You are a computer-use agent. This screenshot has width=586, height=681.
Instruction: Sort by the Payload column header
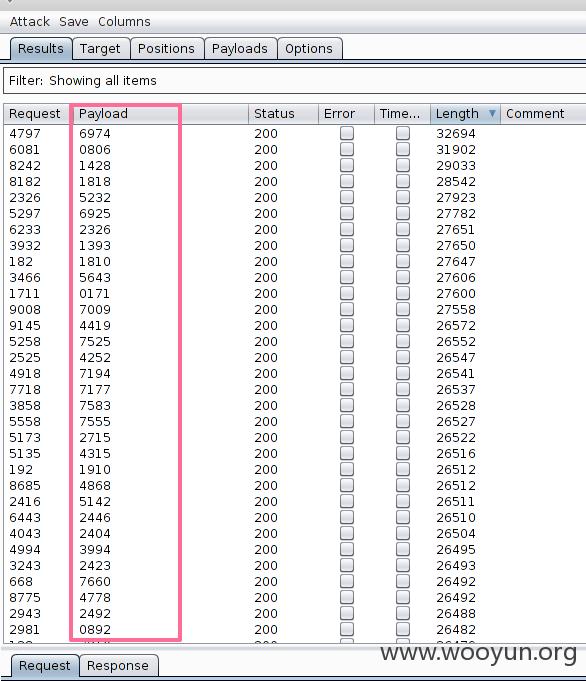pos(159,114)
